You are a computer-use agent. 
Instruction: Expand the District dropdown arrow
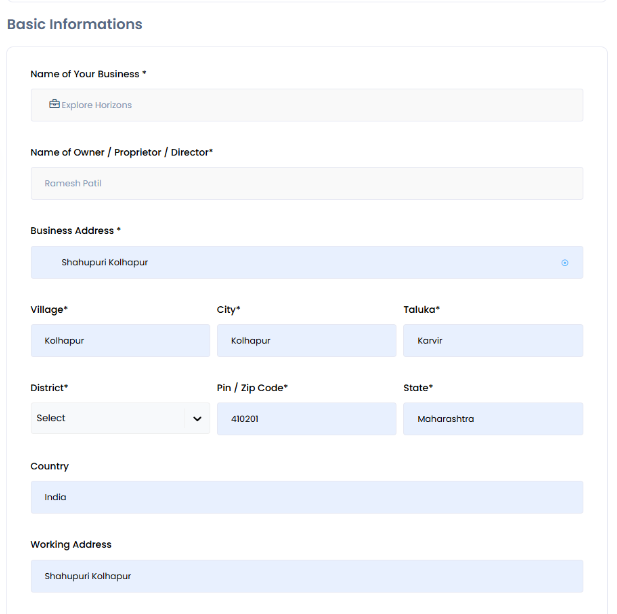(x=197, y=419)
